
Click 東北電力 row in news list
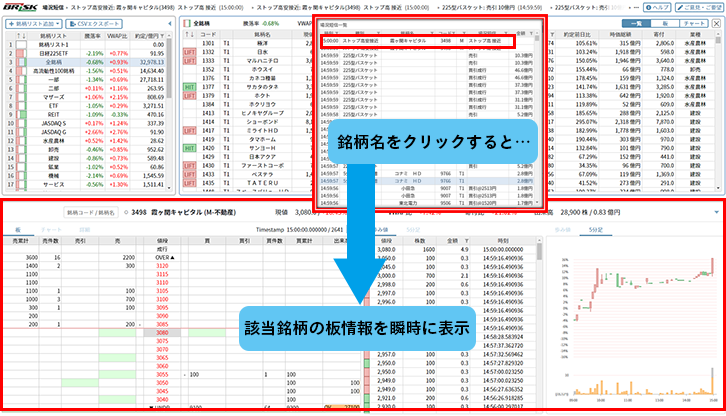click(x=426, y=203)
